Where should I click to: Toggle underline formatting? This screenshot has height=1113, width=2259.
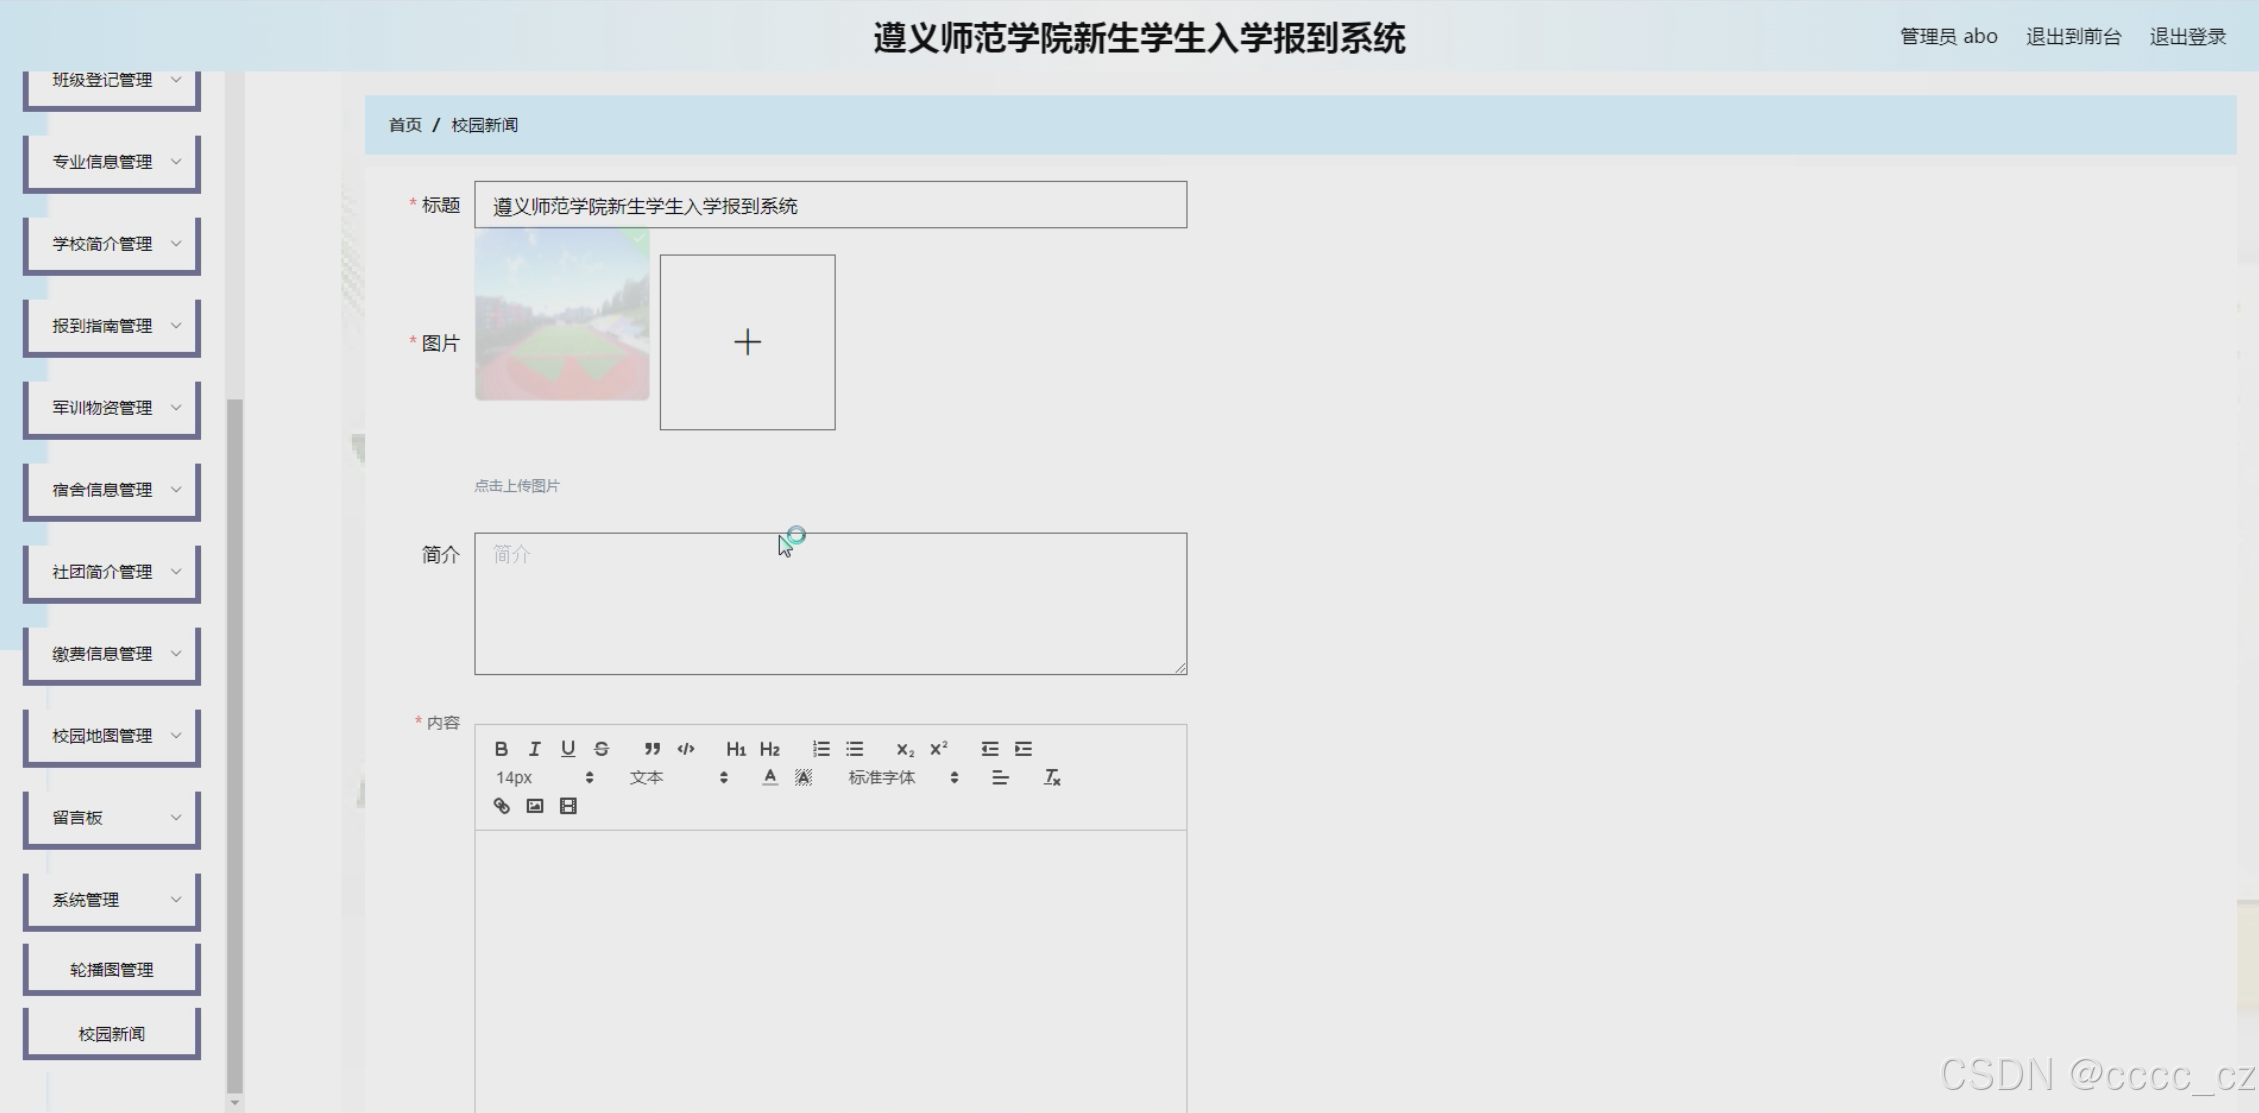pyautogui.click(x=568, y=749)
